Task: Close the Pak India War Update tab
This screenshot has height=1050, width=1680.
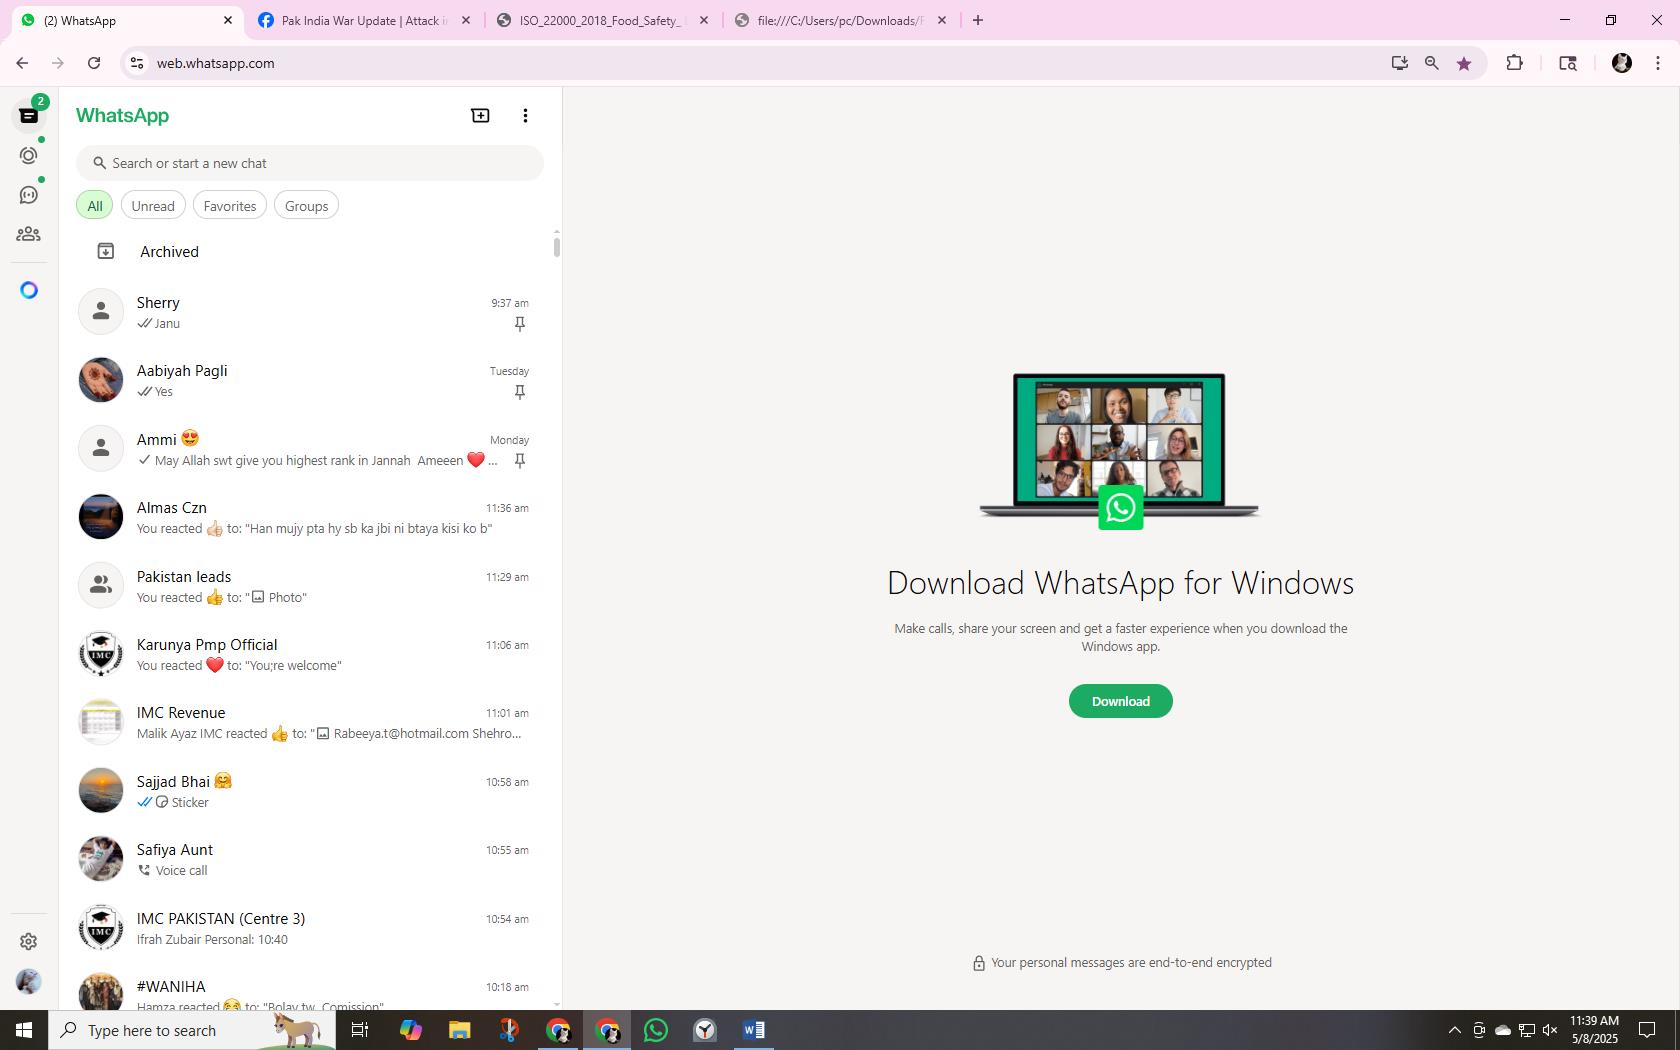Action: click(x=466, y=20)
